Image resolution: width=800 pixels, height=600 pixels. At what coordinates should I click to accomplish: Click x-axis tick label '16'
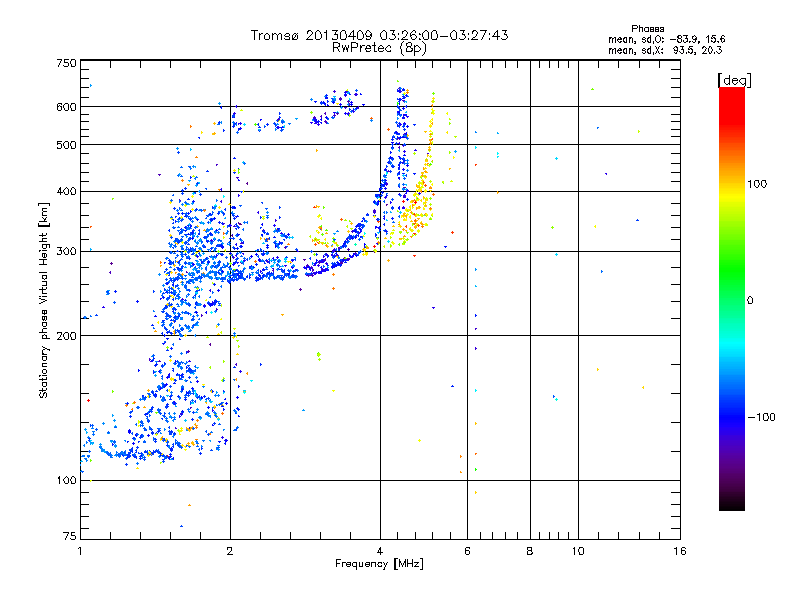pyautogui.click(x=680, y=551)
